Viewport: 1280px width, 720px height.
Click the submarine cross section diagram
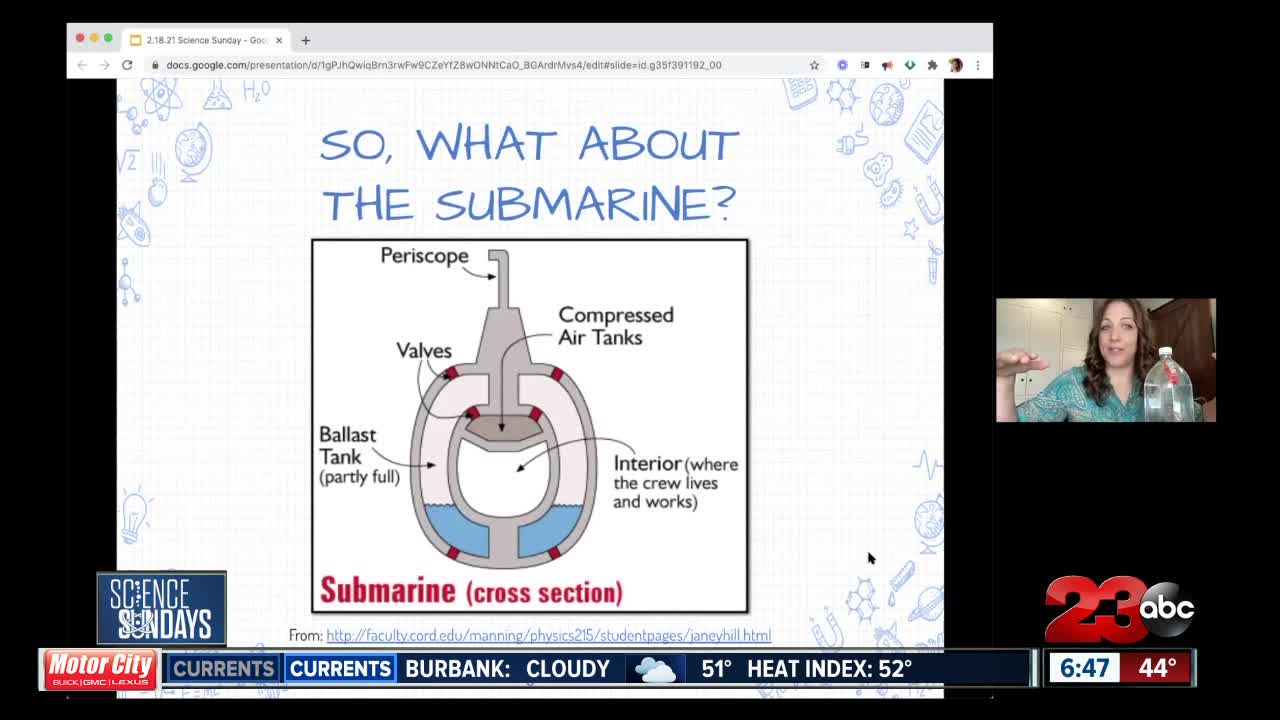pos(529,425)
